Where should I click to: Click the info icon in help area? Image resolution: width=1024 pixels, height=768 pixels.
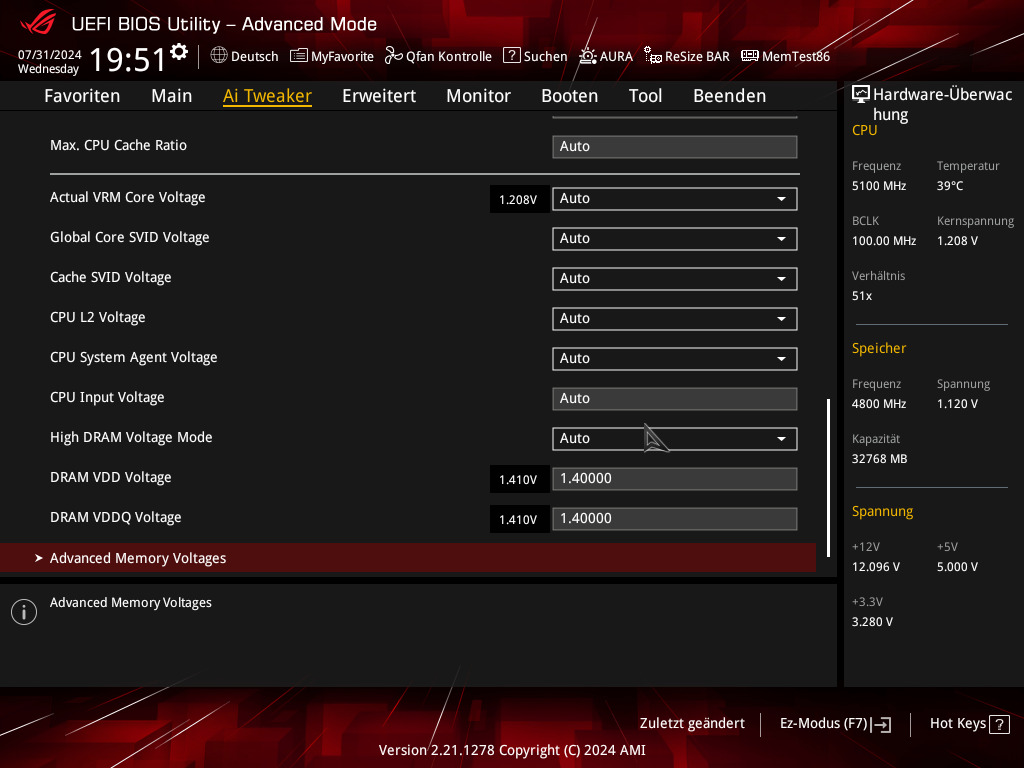[24, 612]
